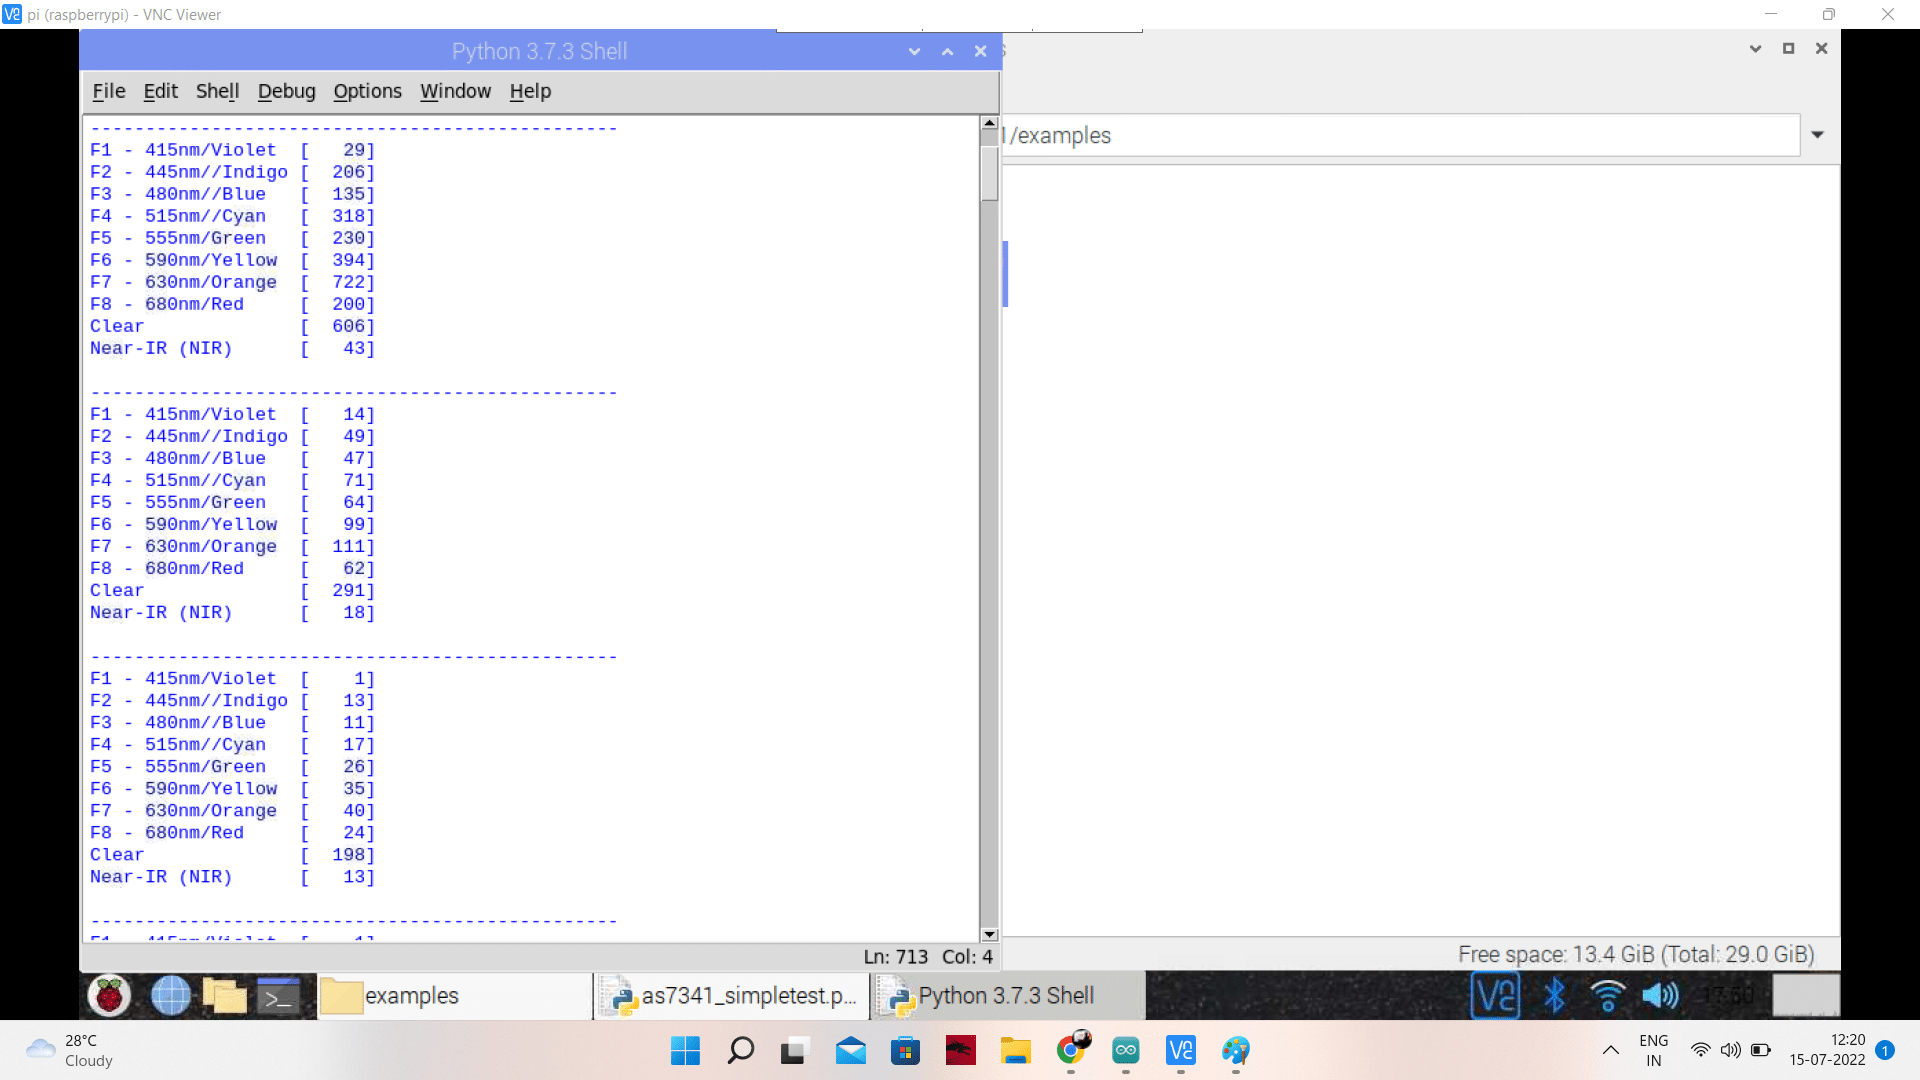Open Chrome from Windows taskbar
This screenshot has height=1080, width=1920.
(1071, 1050)
